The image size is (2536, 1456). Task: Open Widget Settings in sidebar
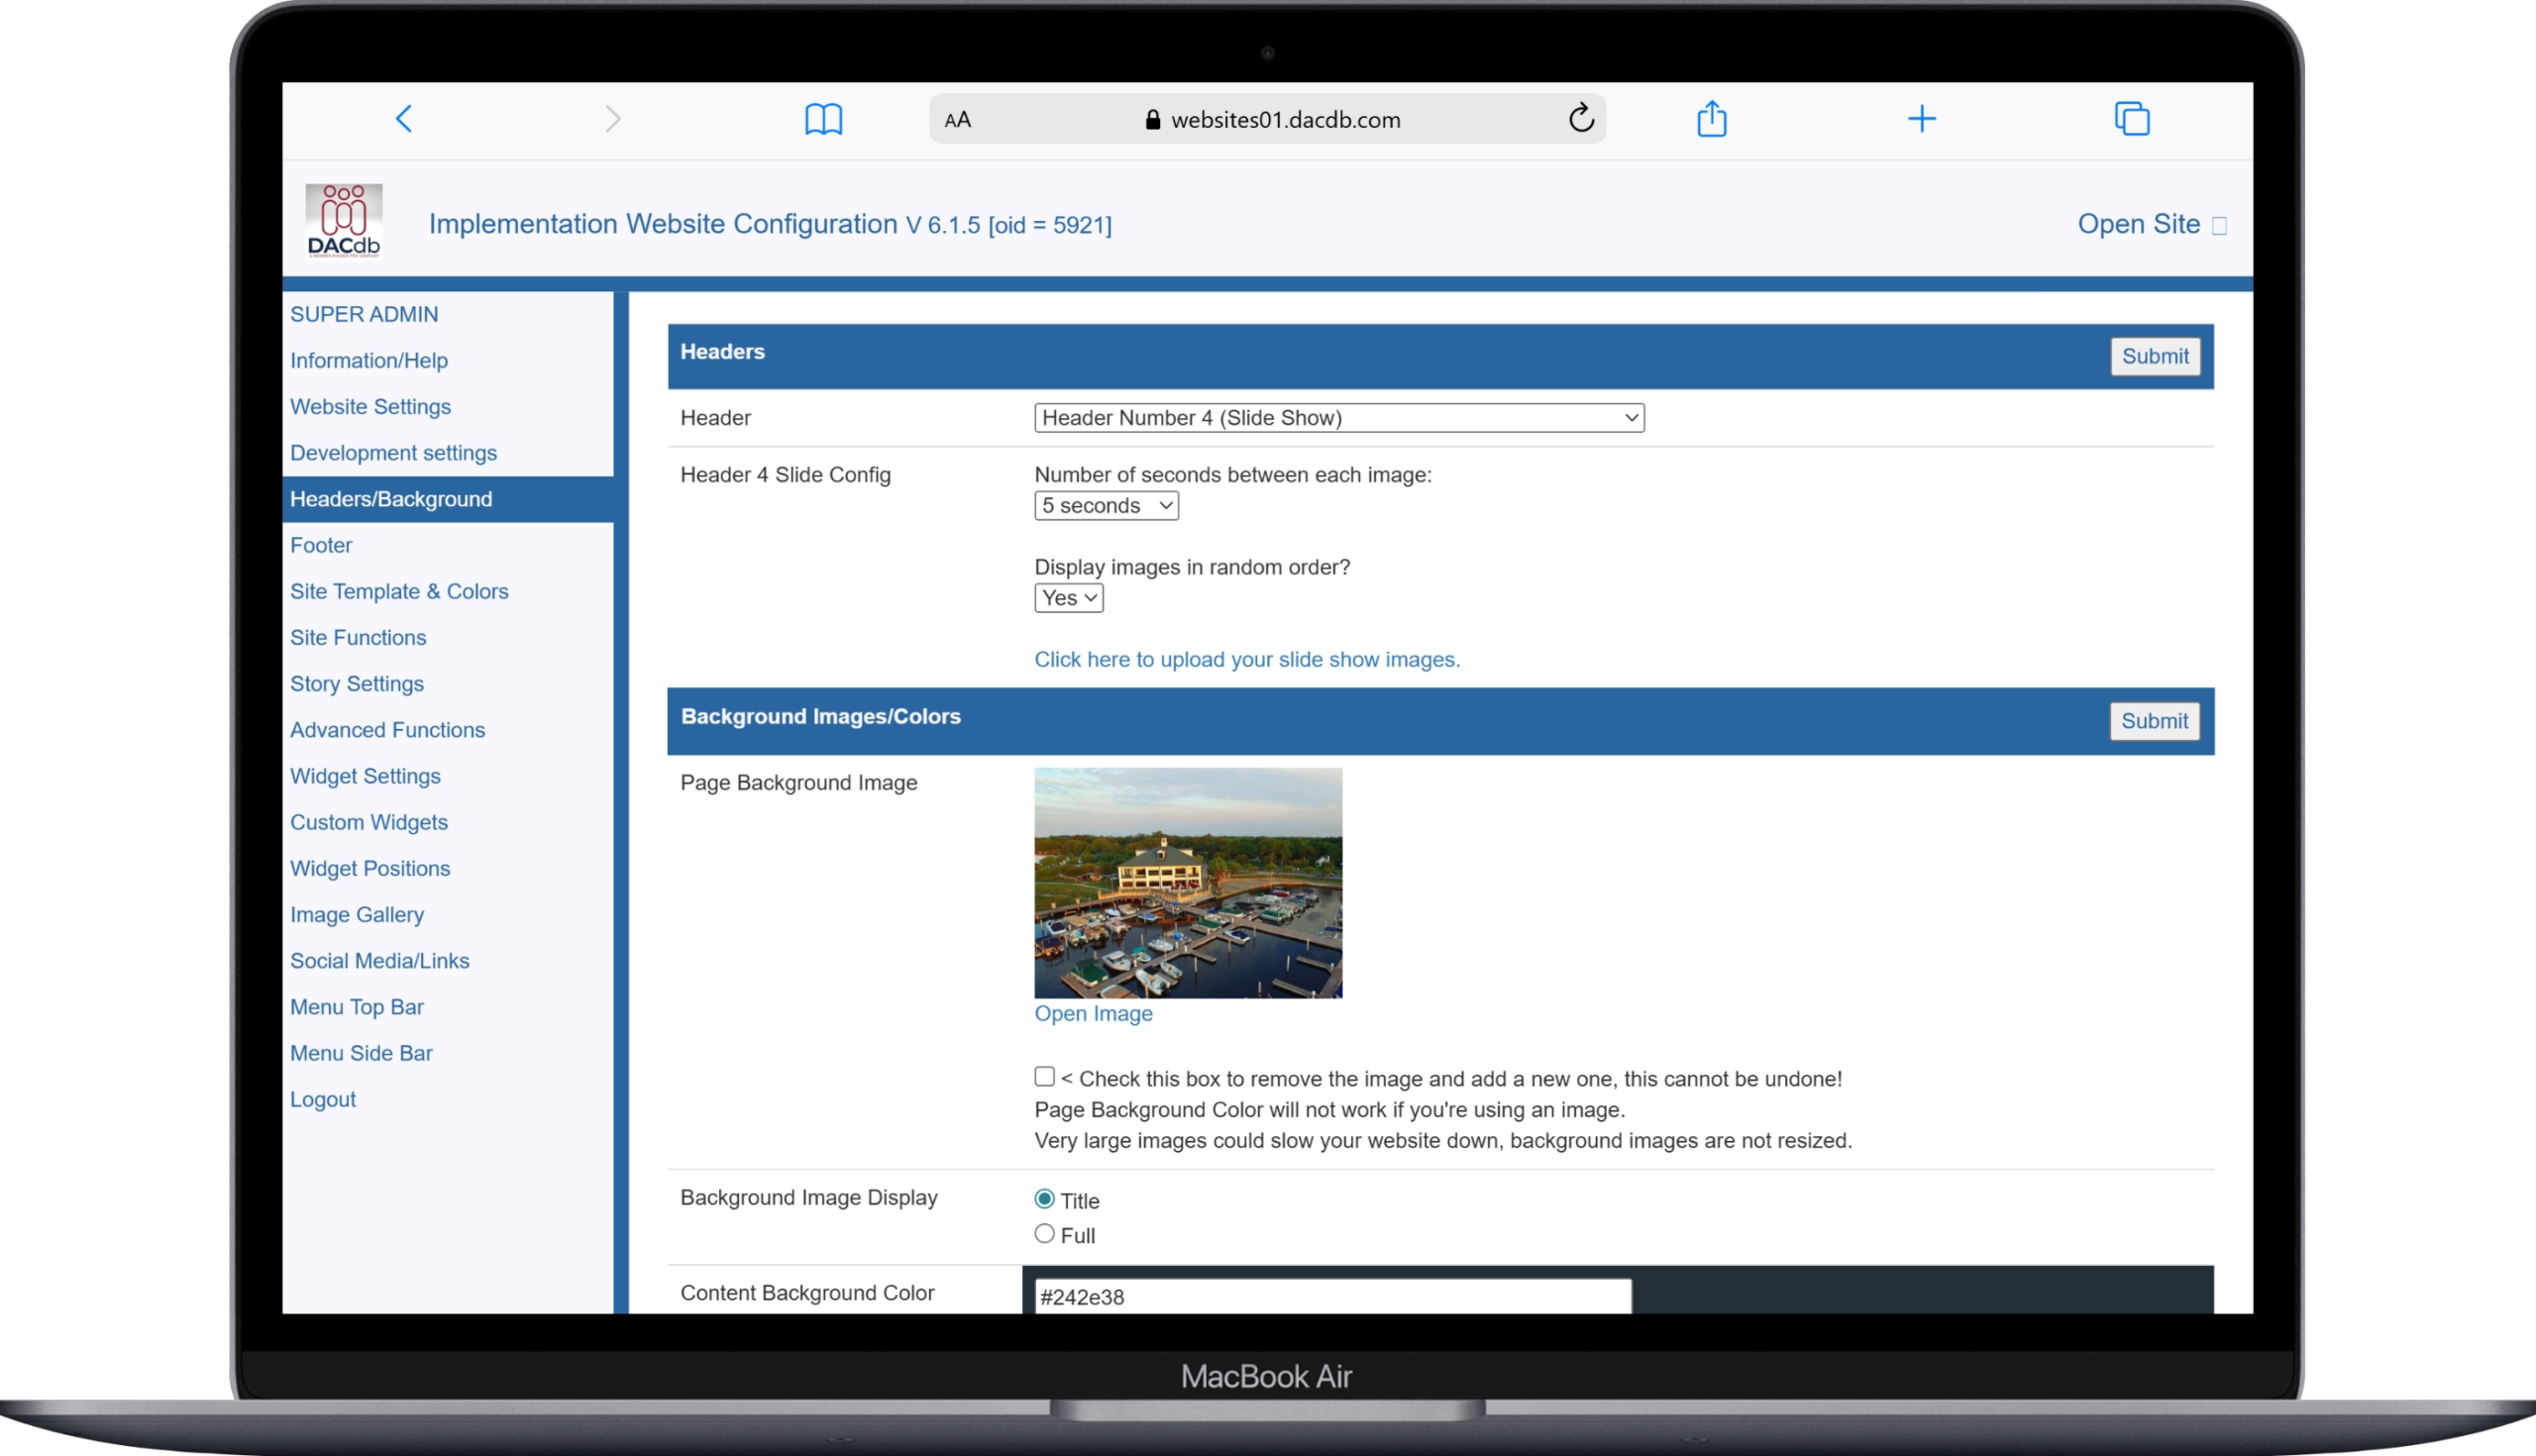[365, 776]
